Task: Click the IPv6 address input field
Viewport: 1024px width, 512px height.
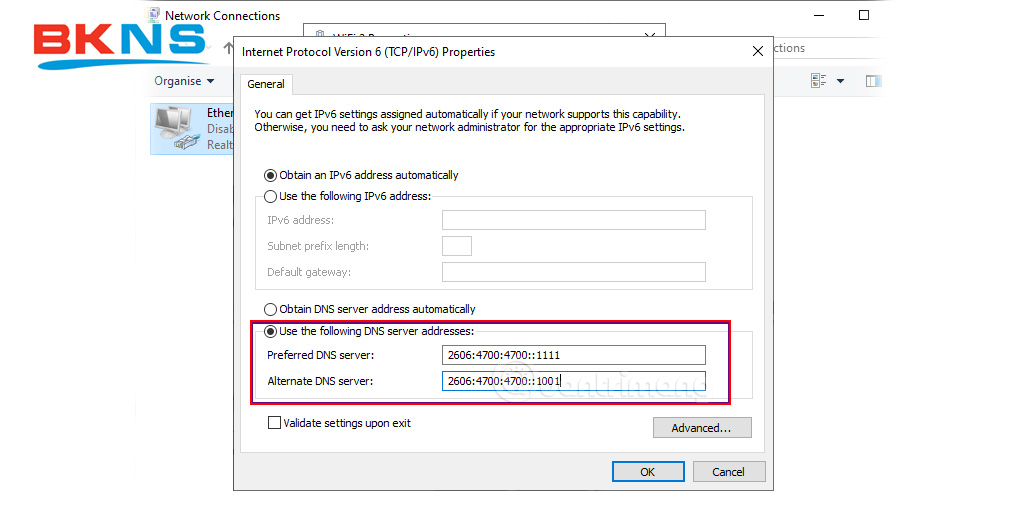Action: point(573,220)
